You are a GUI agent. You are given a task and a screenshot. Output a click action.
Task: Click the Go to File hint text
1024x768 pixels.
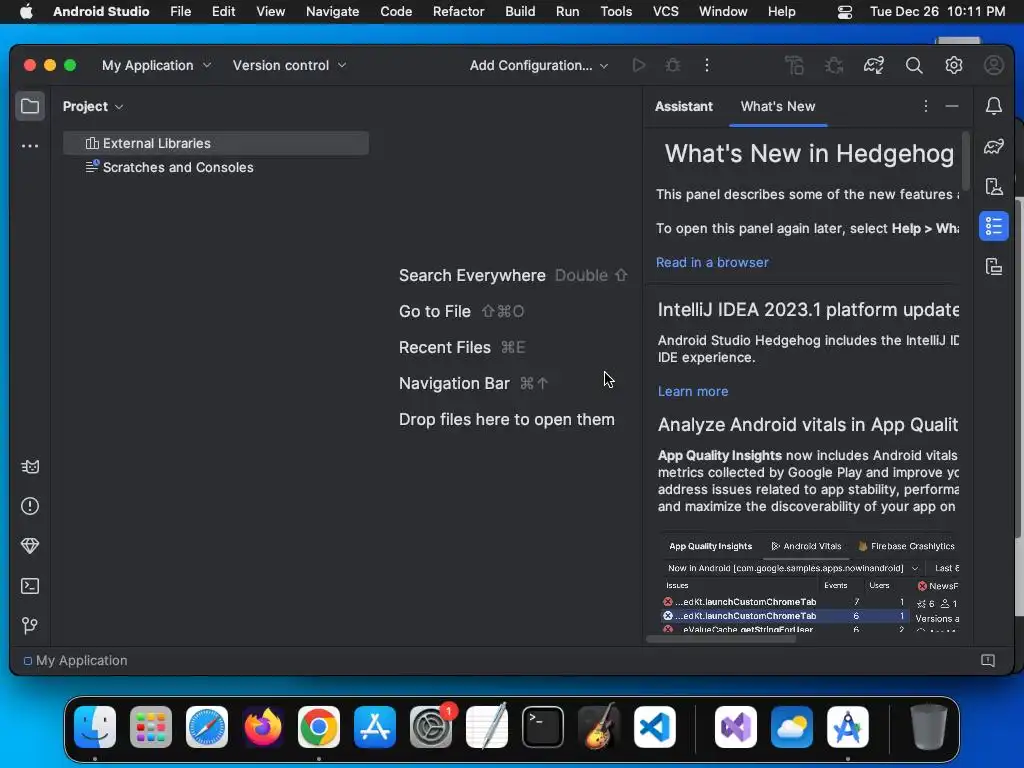[x=435, y=312]
